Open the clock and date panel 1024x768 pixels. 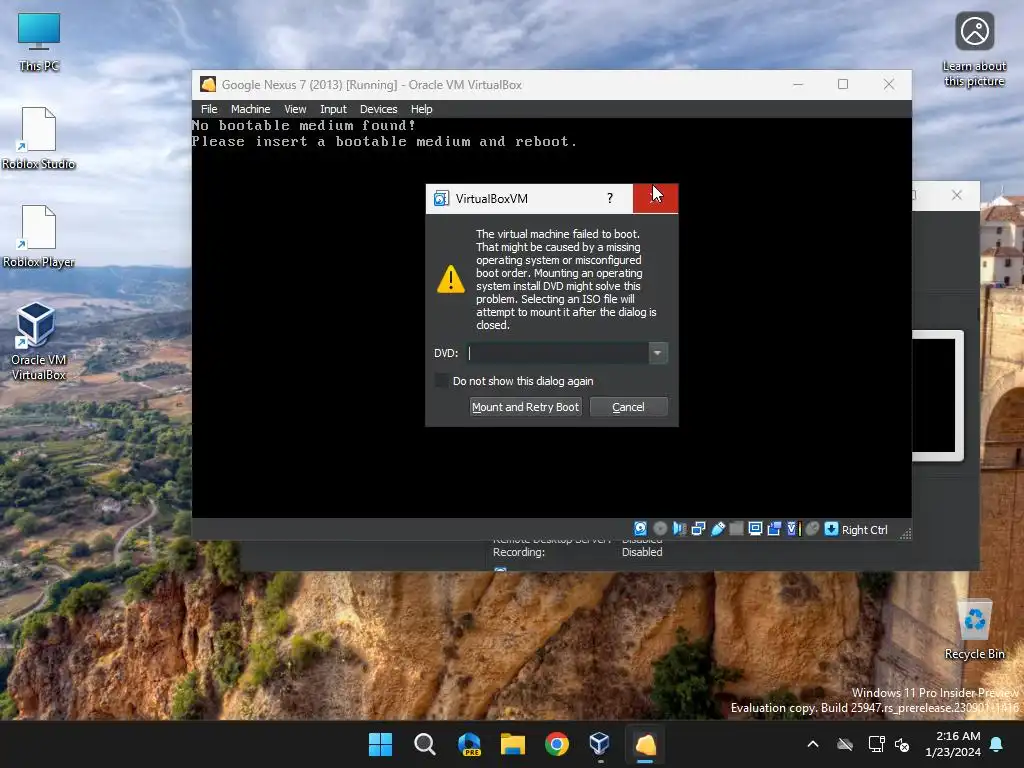(953, 744)
